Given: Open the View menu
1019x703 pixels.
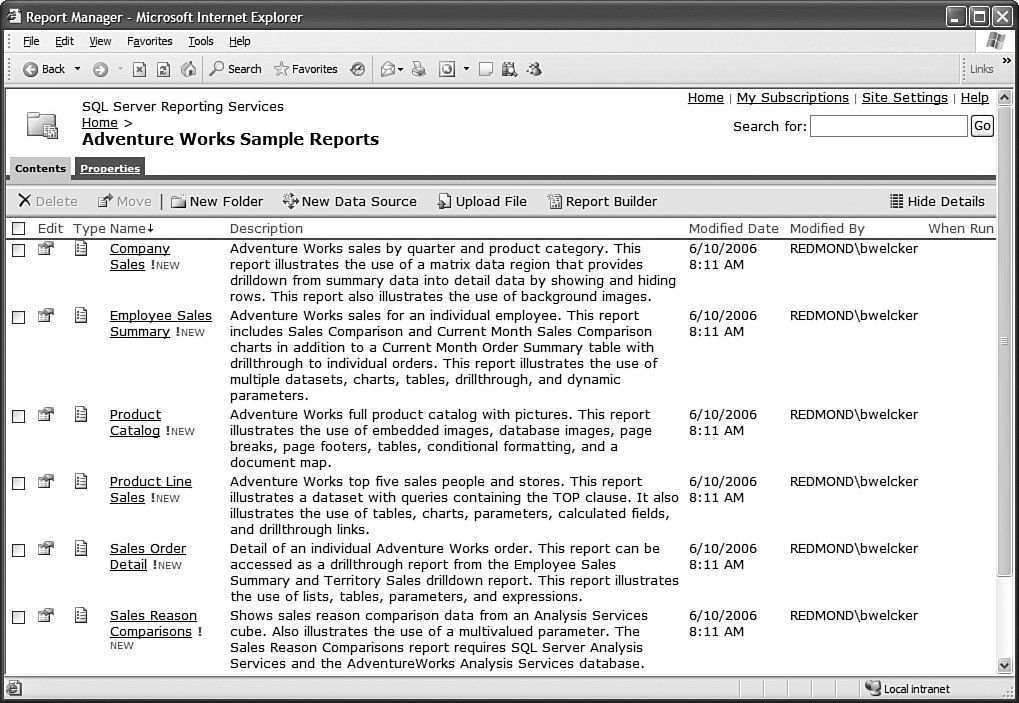Looking at the screenshot, I should tap(100, 41).
